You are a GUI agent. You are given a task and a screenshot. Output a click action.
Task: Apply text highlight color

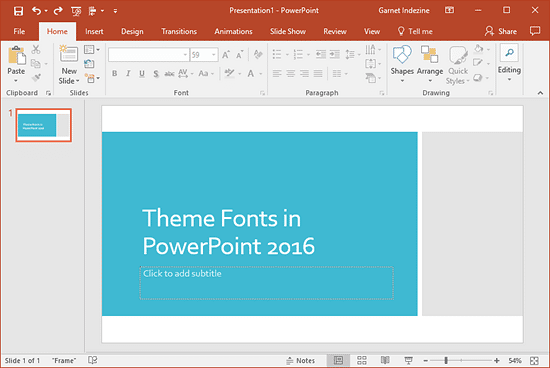(229, 73)
